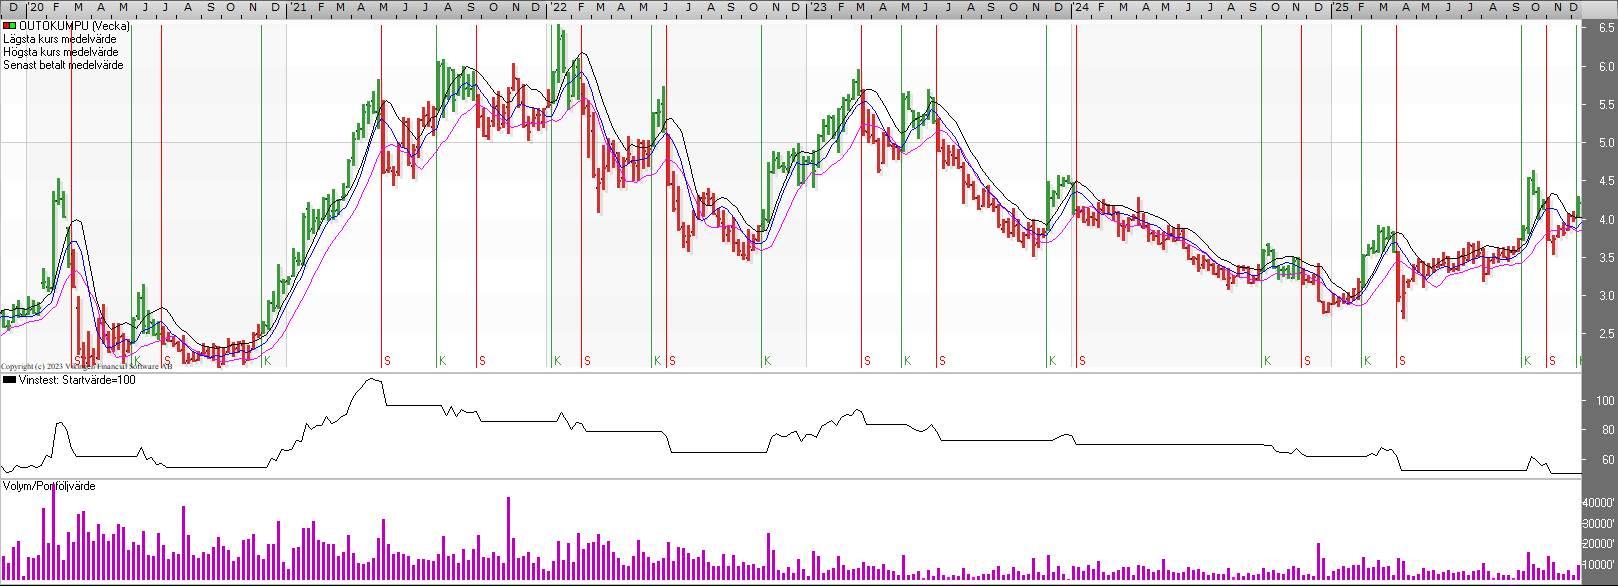Click the '21 year marker on timeline
Image resolution: width=1618 pixels, height=586 pixels.
point(298,8)
